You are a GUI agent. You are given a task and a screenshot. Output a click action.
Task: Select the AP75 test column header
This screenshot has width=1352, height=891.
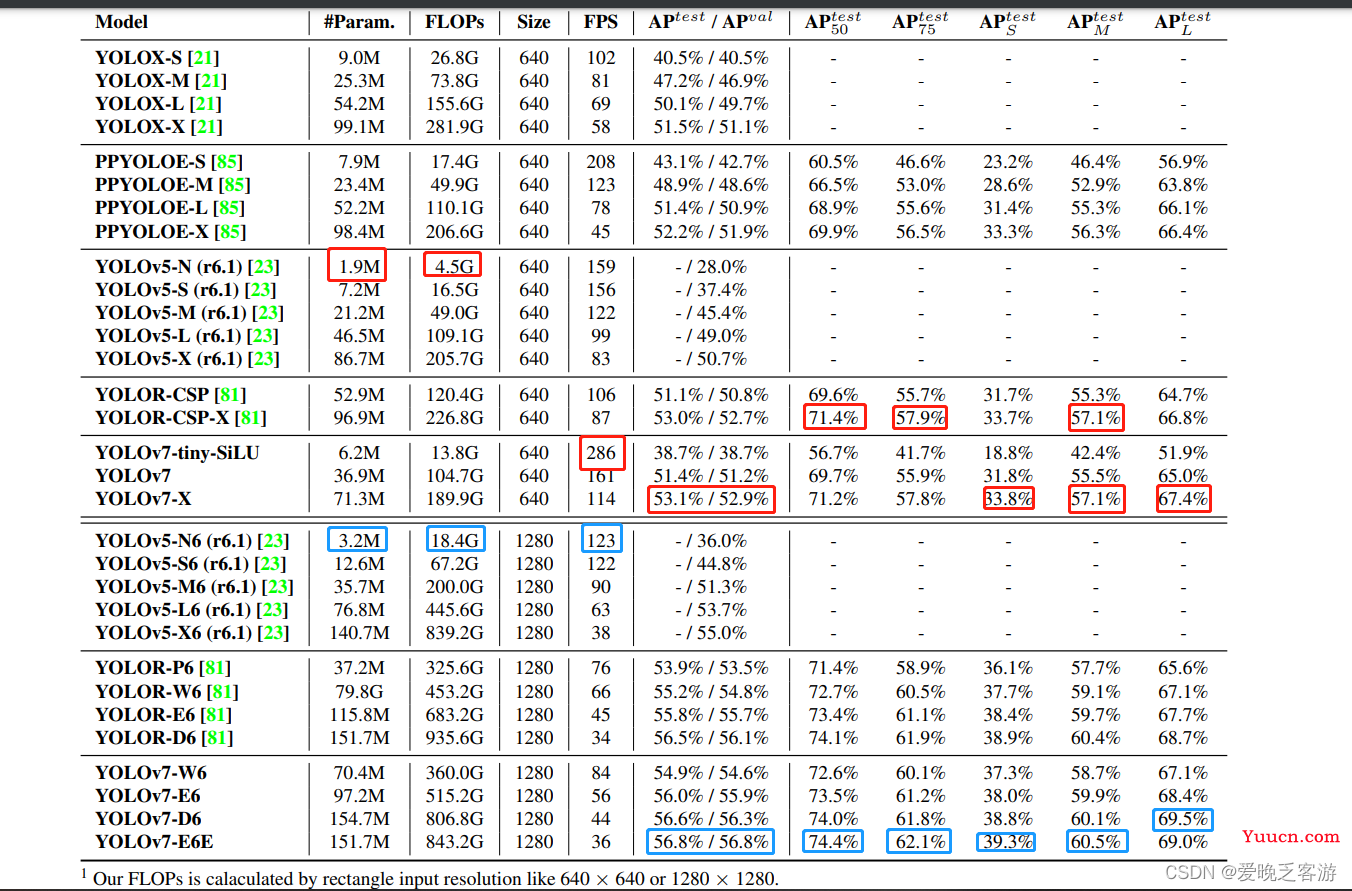pyautogui.click(x=921, y=23)
